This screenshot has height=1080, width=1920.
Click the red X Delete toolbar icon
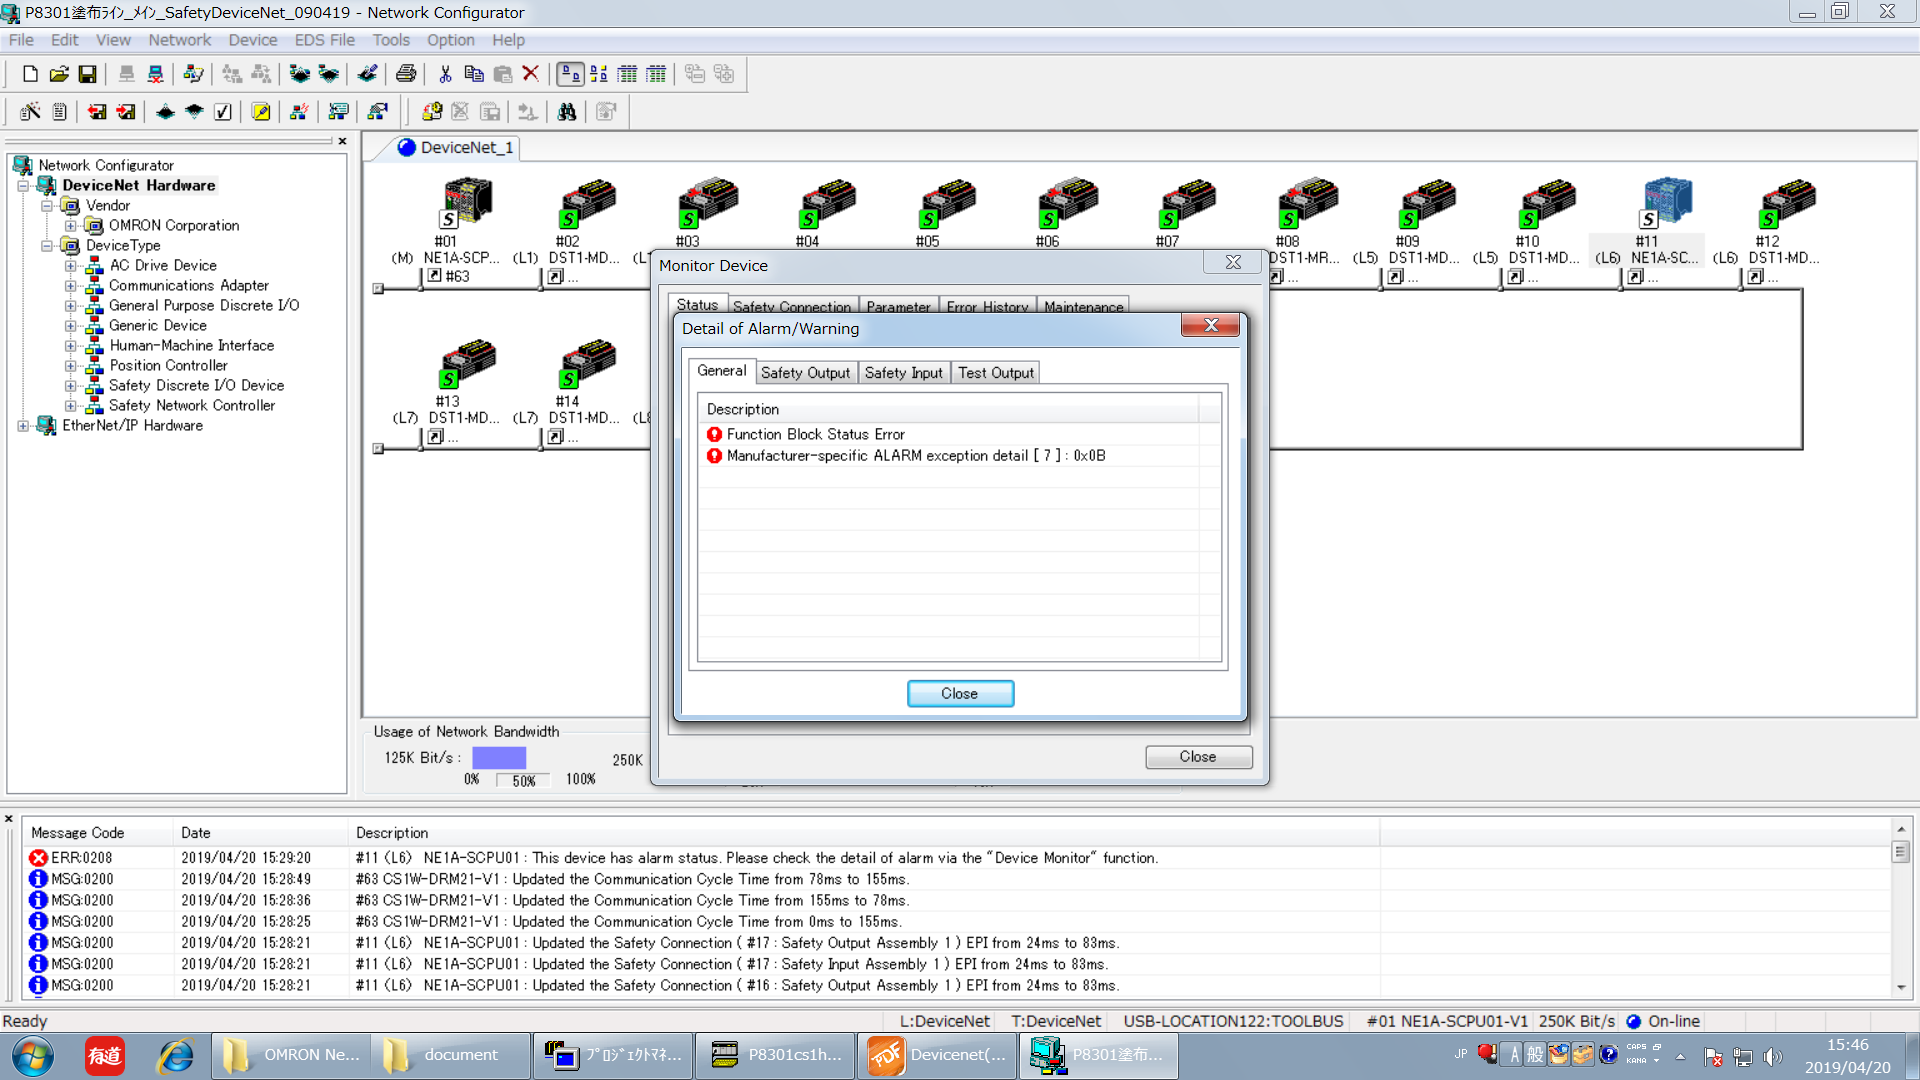(531, 74)
